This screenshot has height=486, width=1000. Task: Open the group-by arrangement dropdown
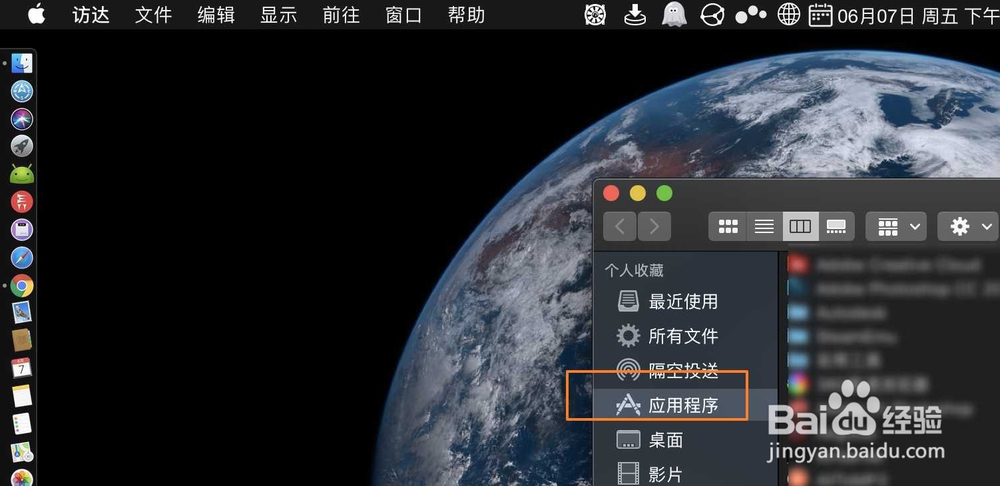(x=896, y=226)
